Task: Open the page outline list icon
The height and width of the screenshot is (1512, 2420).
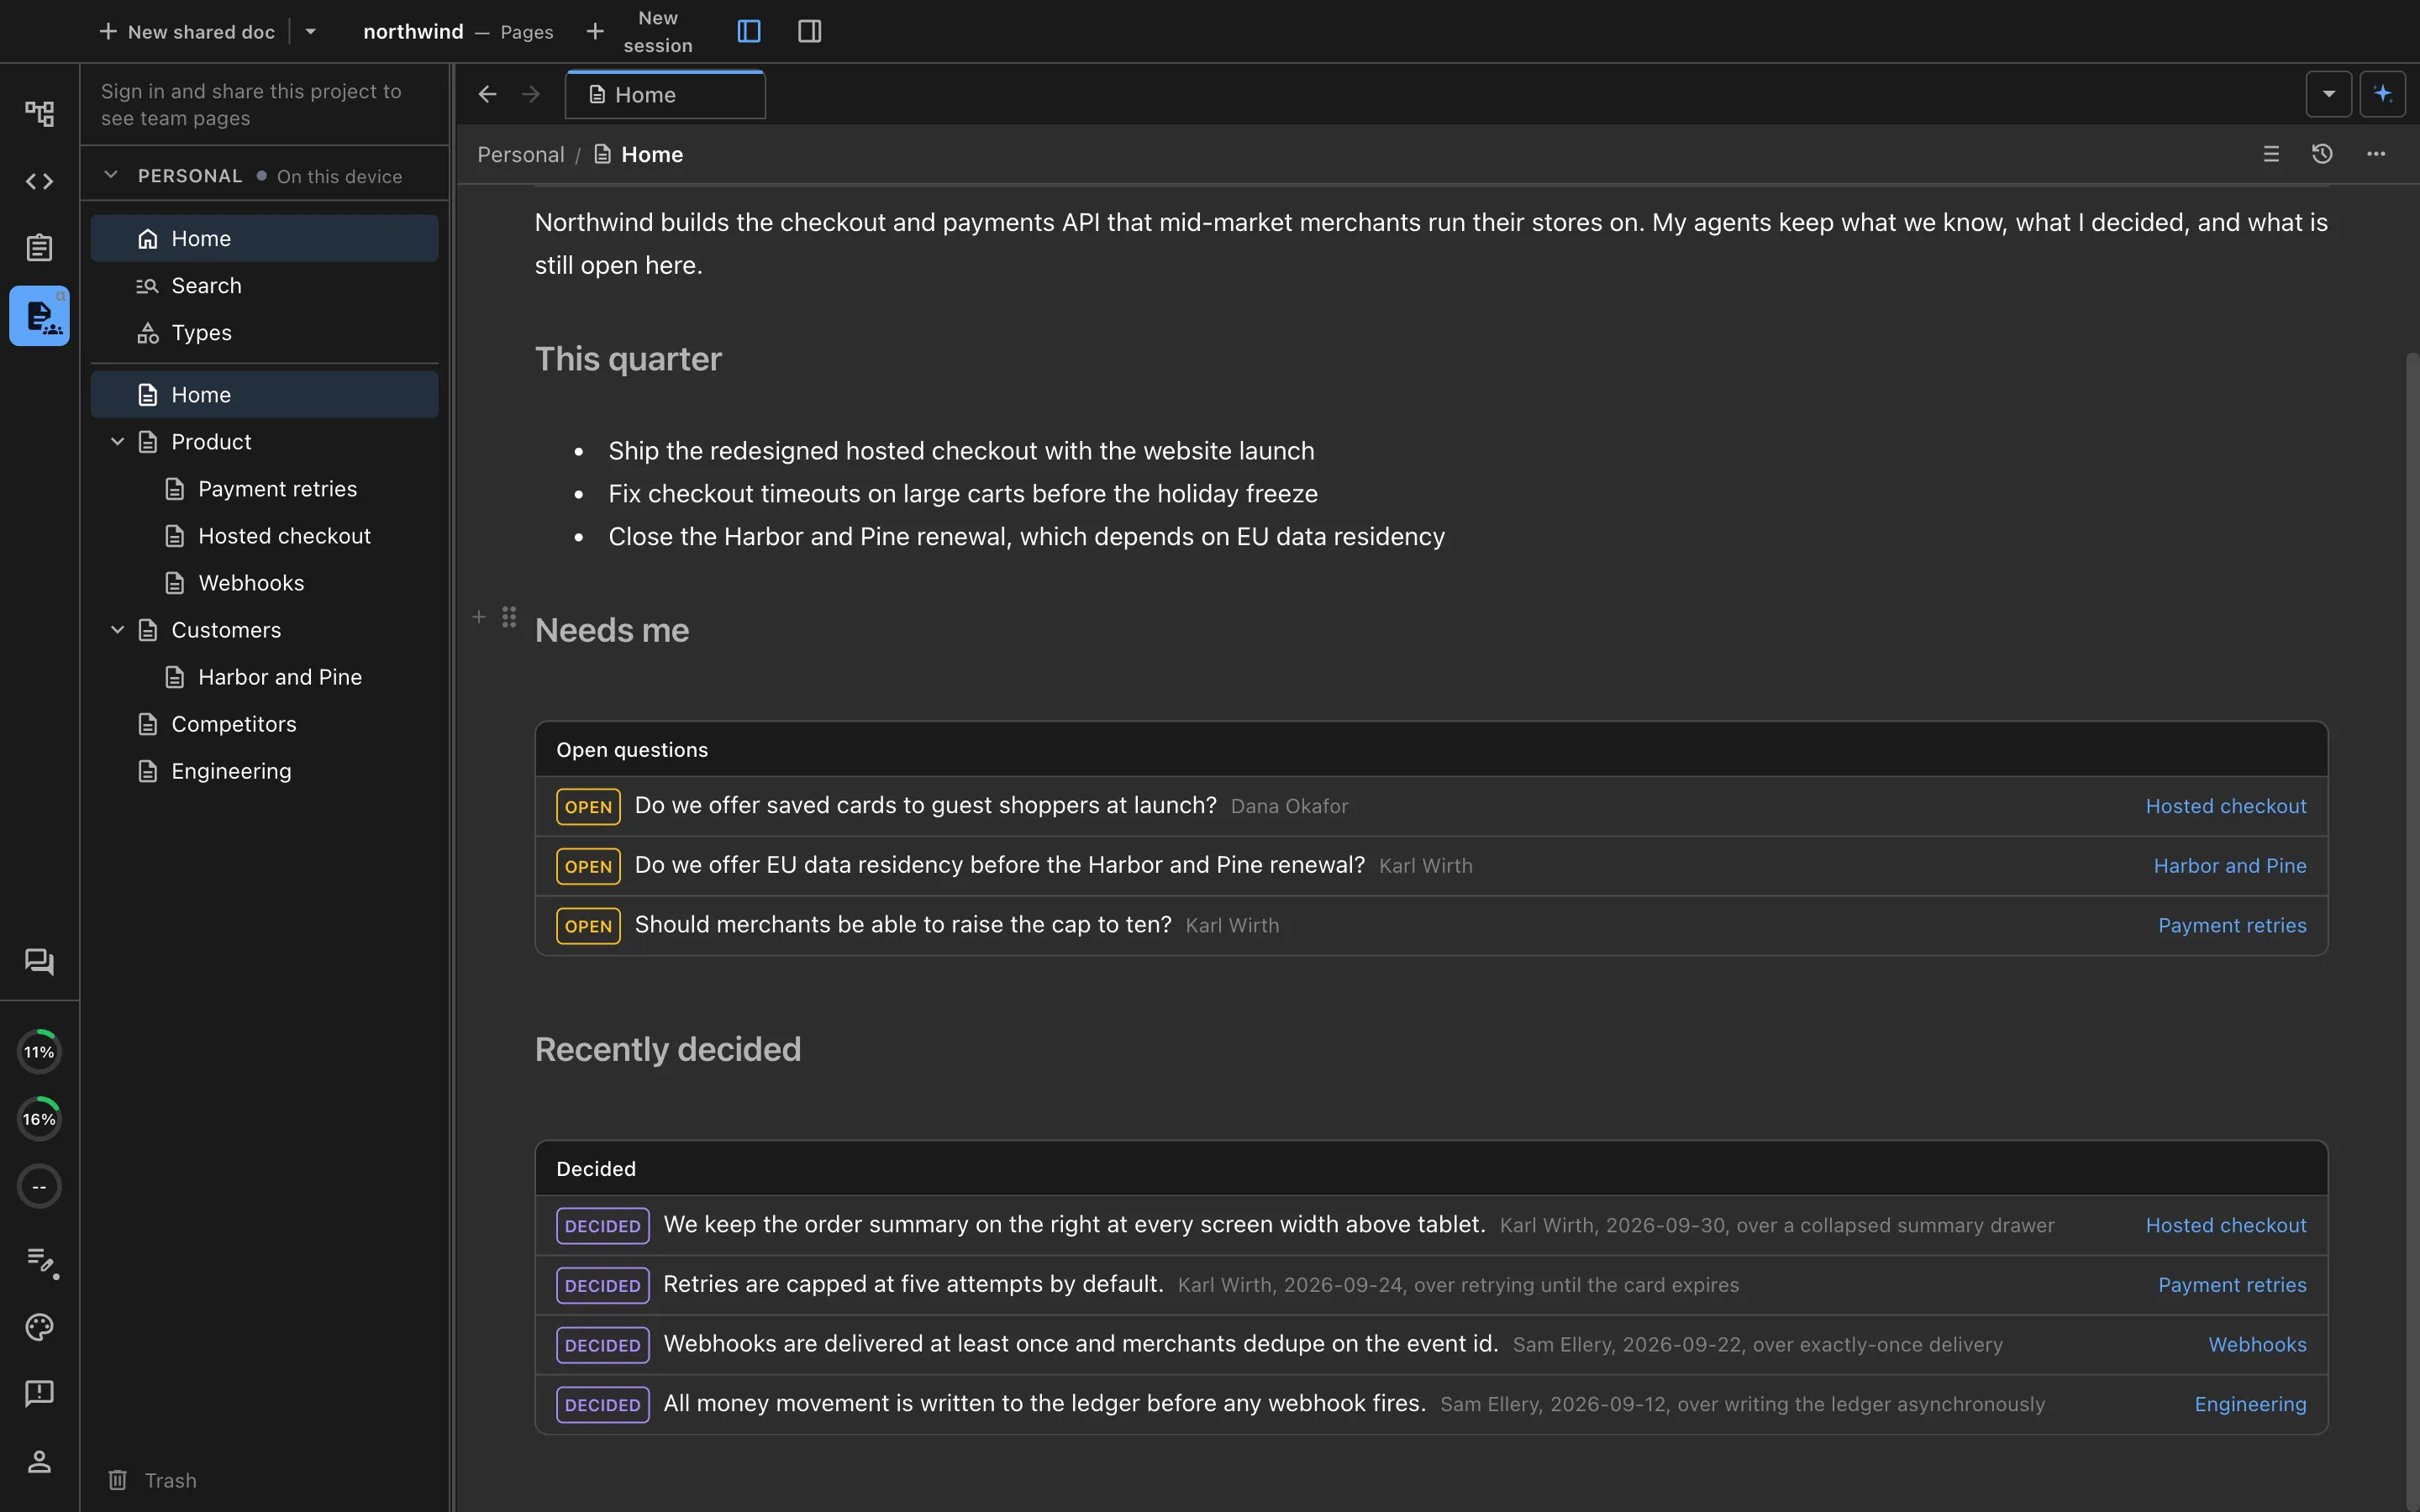Action: click(x=2271, y=154)
